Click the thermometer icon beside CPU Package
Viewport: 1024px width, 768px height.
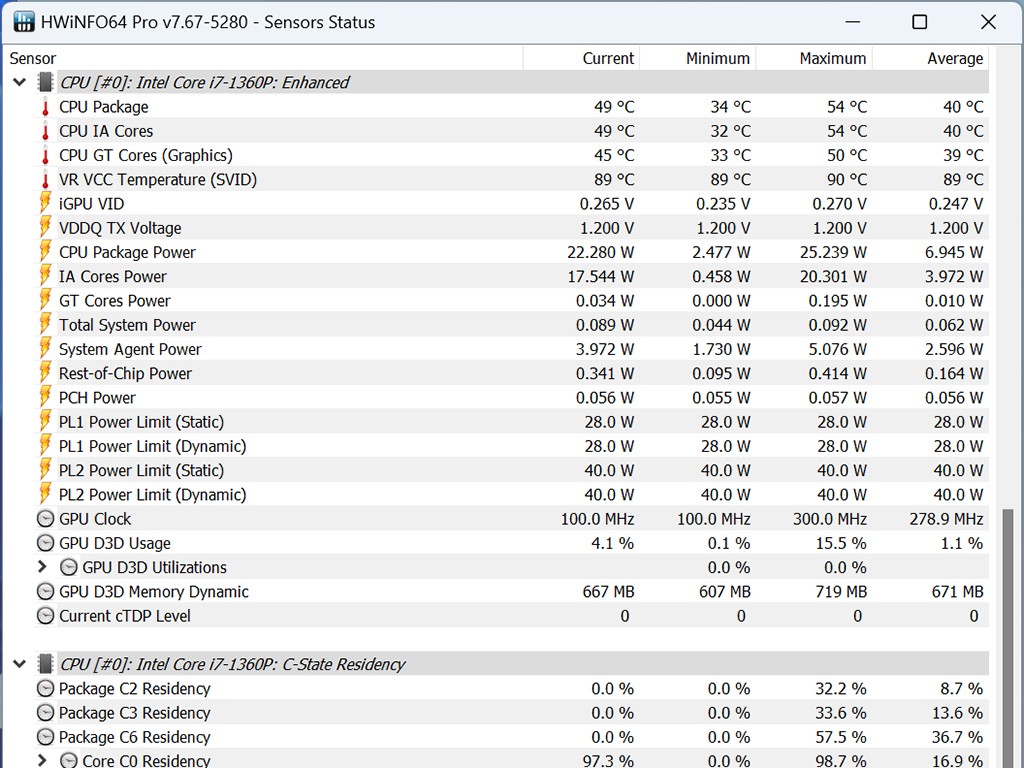pyautogui.click(x=45, y=107)
